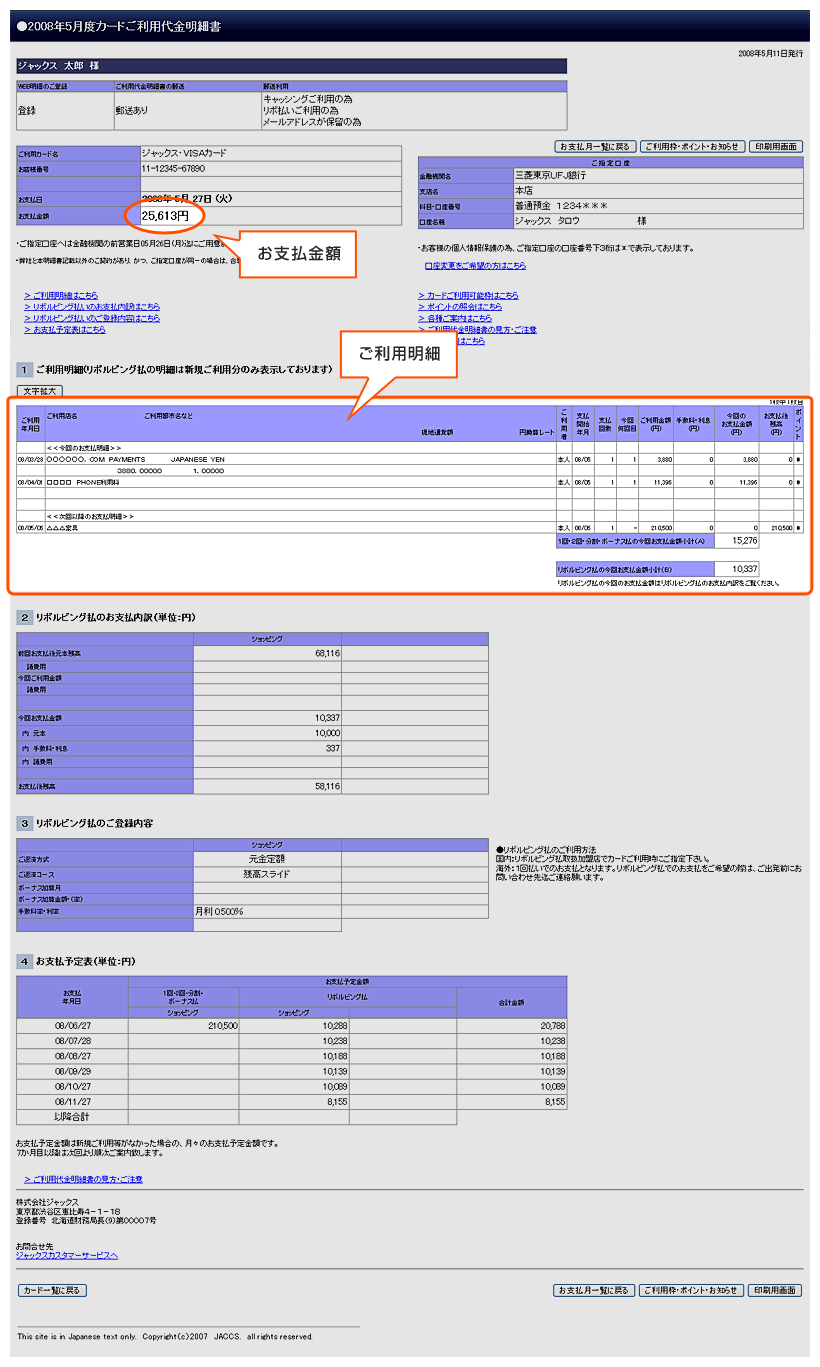Open the ジャックスカスタマーサービスへ link

pos(67,1255)
